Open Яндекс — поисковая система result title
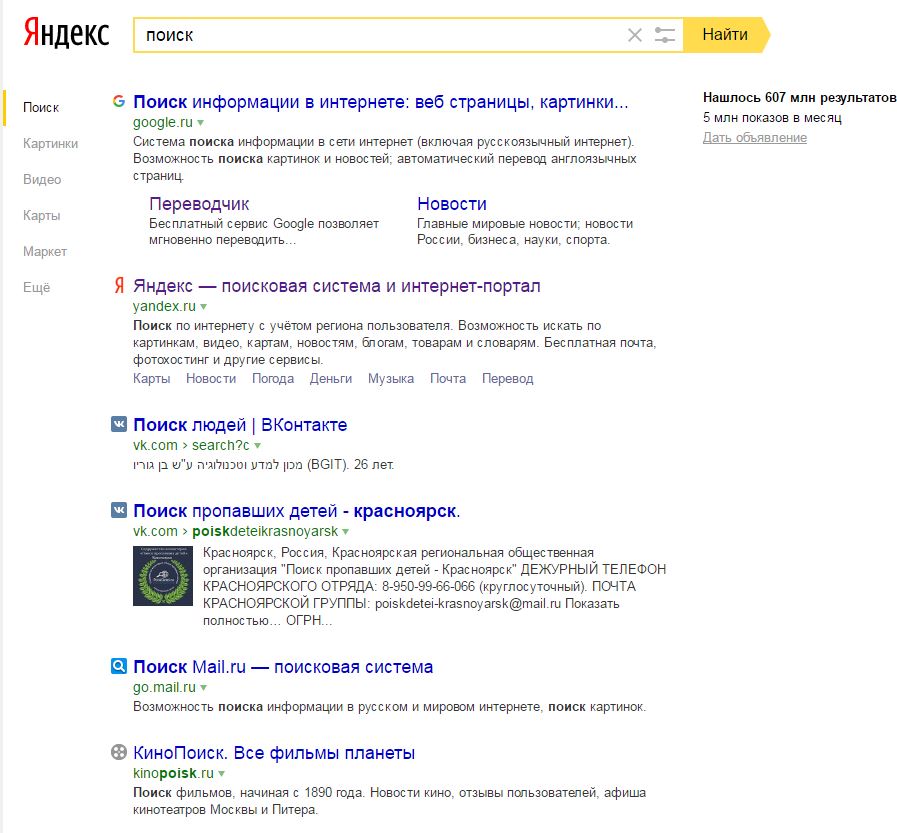The width and height of the screenshot is (897, 833). pos(336,285)
